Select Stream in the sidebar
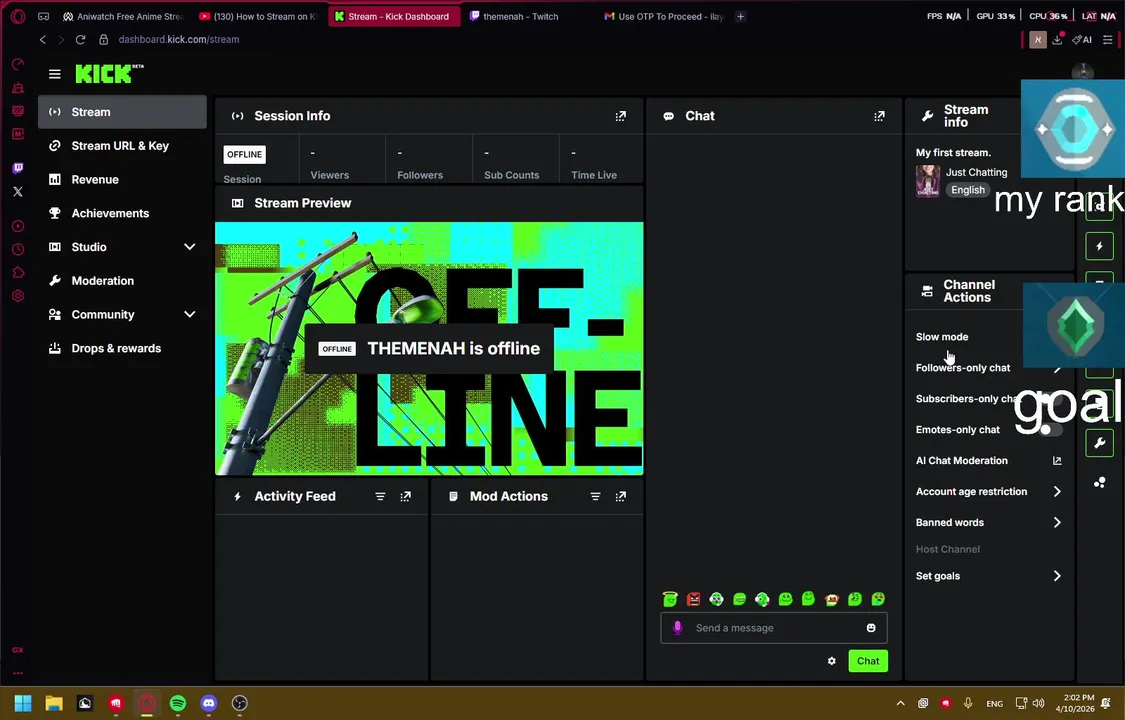1125x720 pixels. tap(123, 112)
